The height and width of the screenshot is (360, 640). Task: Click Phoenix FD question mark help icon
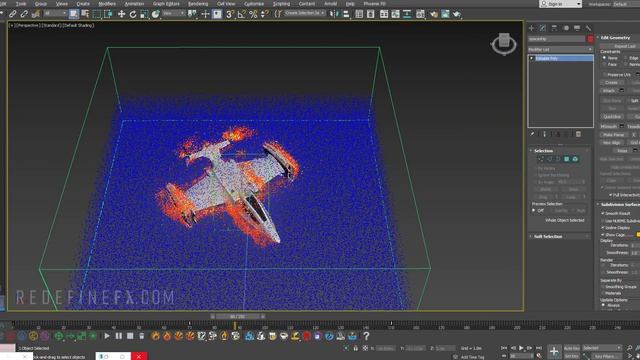pyautogui.click(x=366, y=336)
